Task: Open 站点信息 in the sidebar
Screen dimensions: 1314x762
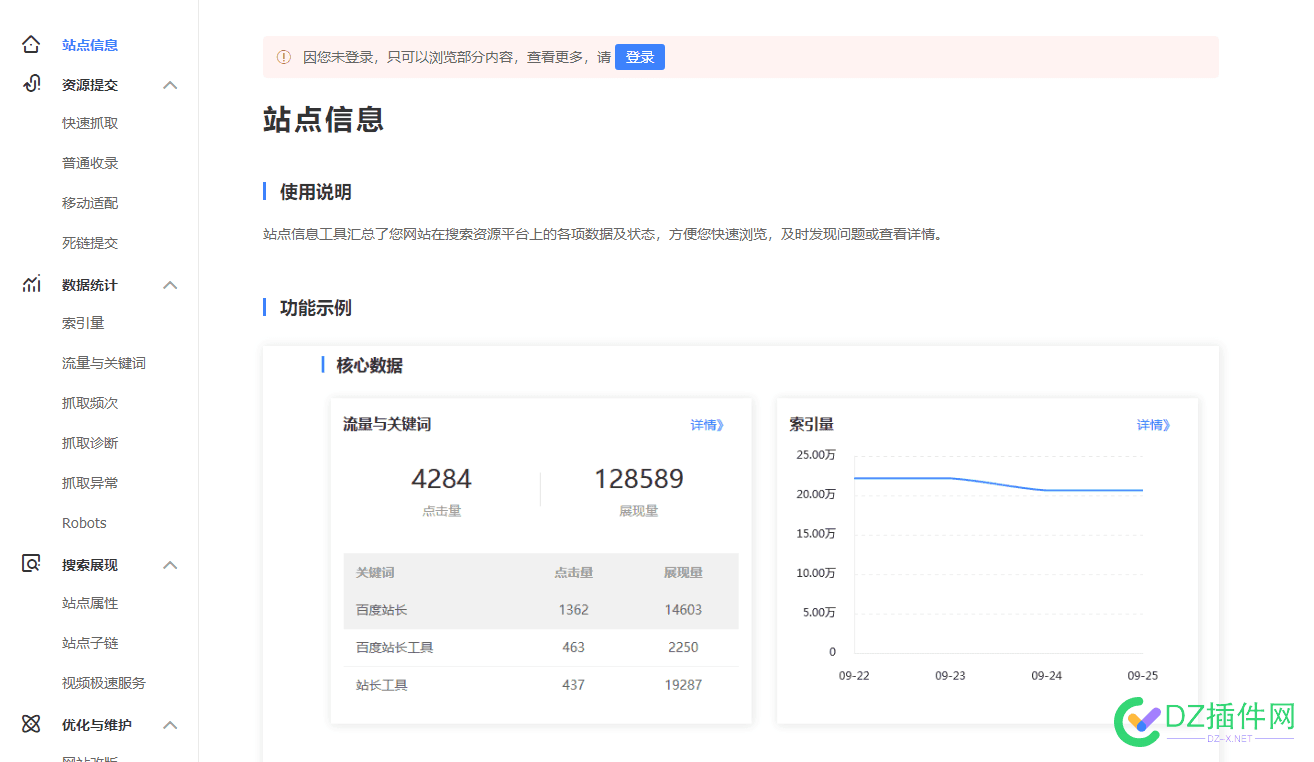Action: 90,45
